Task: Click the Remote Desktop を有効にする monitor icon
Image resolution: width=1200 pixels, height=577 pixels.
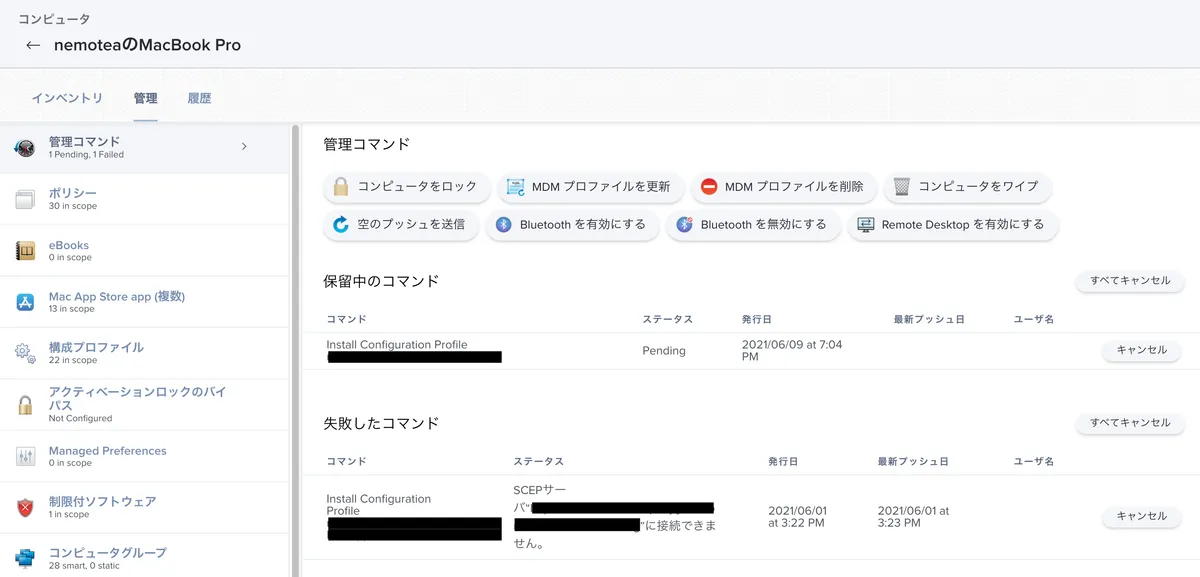Action: click(x=866, y=225)
